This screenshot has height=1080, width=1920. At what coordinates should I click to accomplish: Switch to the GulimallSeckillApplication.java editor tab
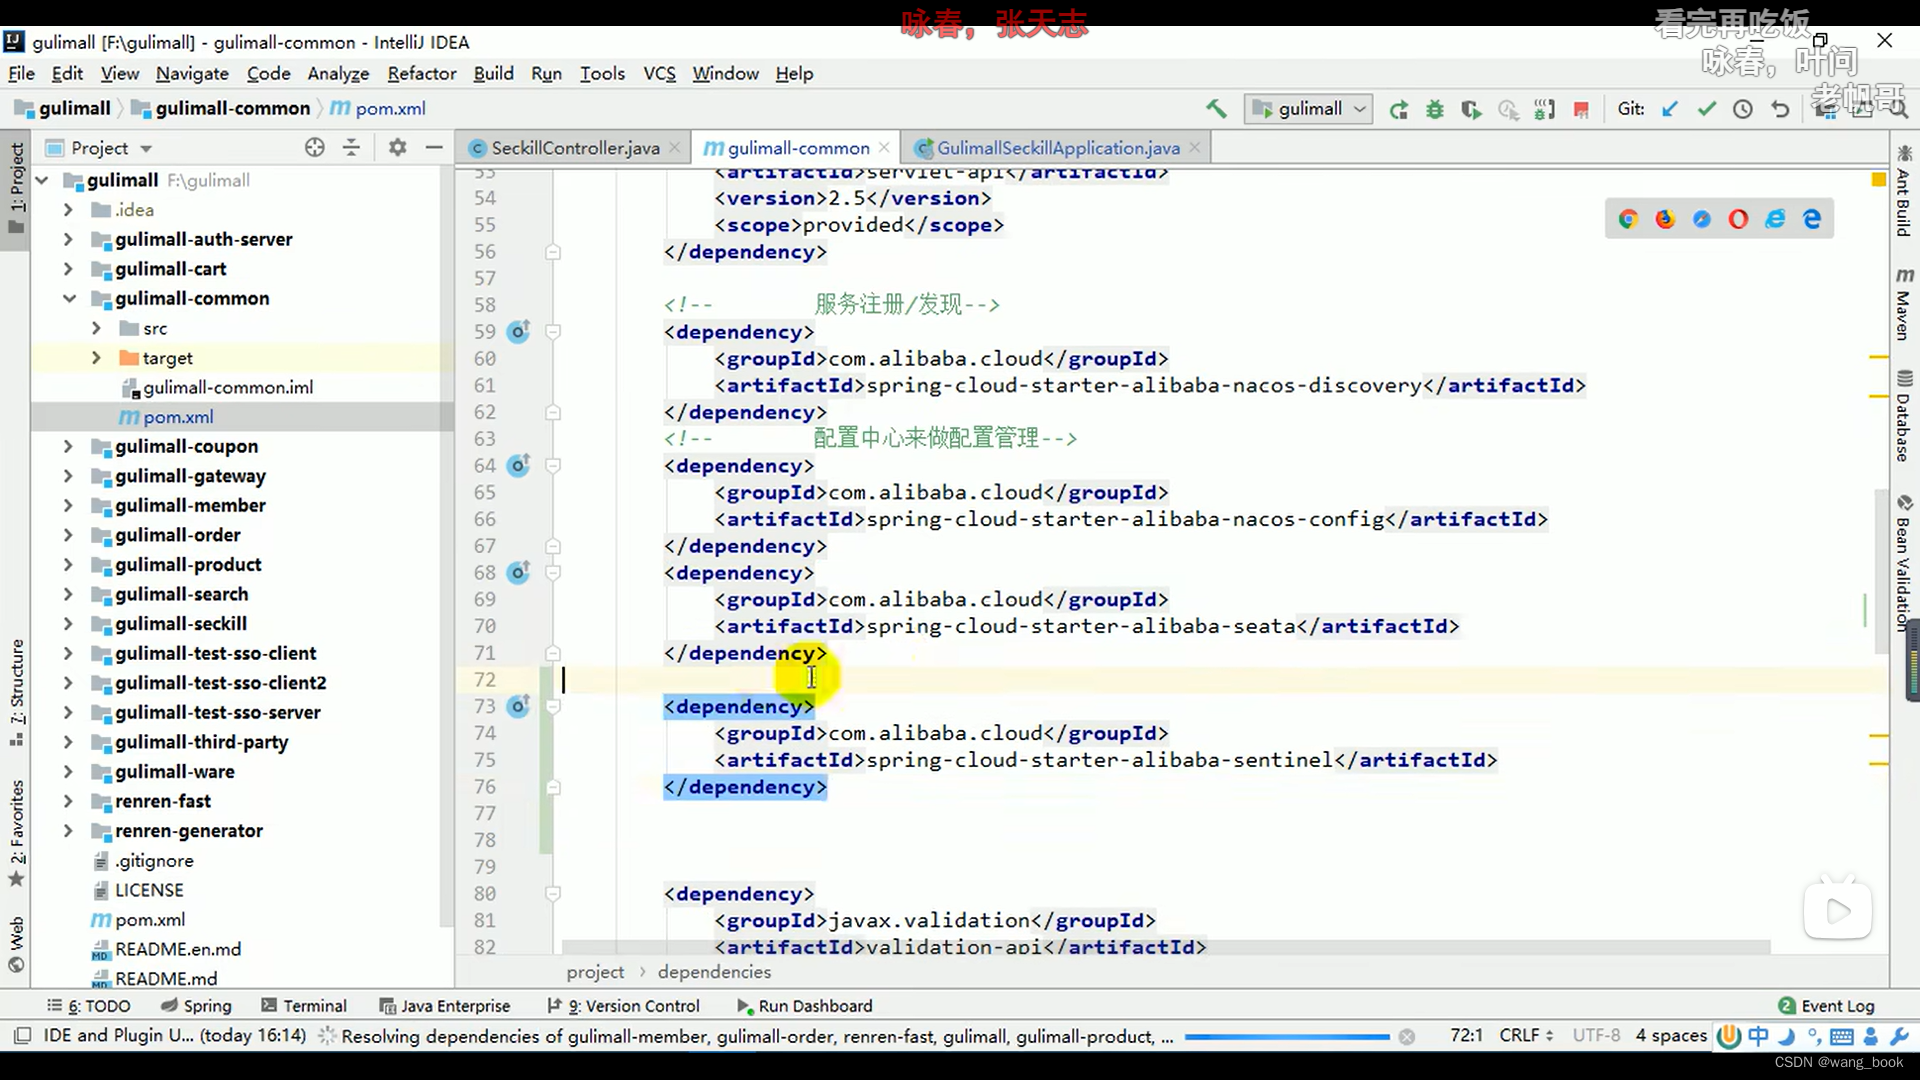[x=1058, y=148]
